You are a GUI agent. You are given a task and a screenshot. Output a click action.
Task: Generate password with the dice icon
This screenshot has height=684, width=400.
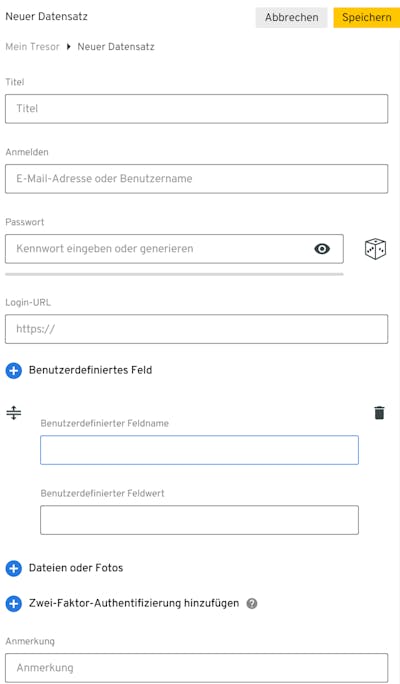pos(375,249)
